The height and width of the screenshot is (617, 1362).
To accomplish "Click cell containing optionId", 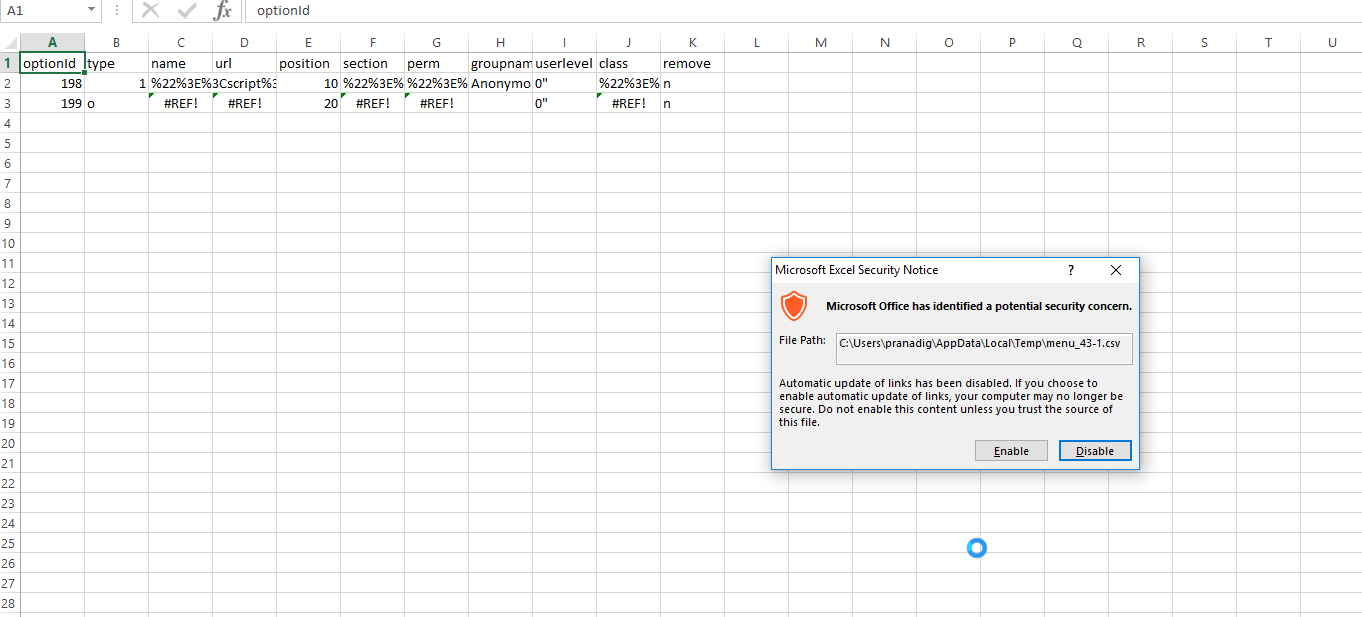I will (52, 63).
